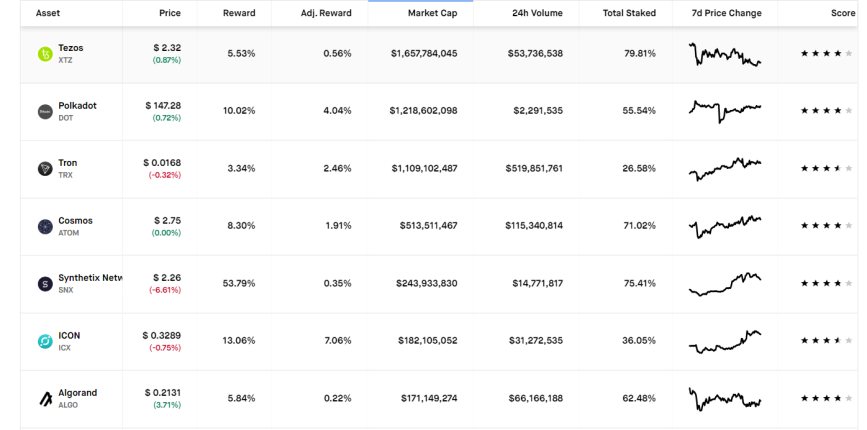The width and height of the screenshot is (867, 430).
Task: Sort the table by Market Cap column
Action: click(432, 13)
